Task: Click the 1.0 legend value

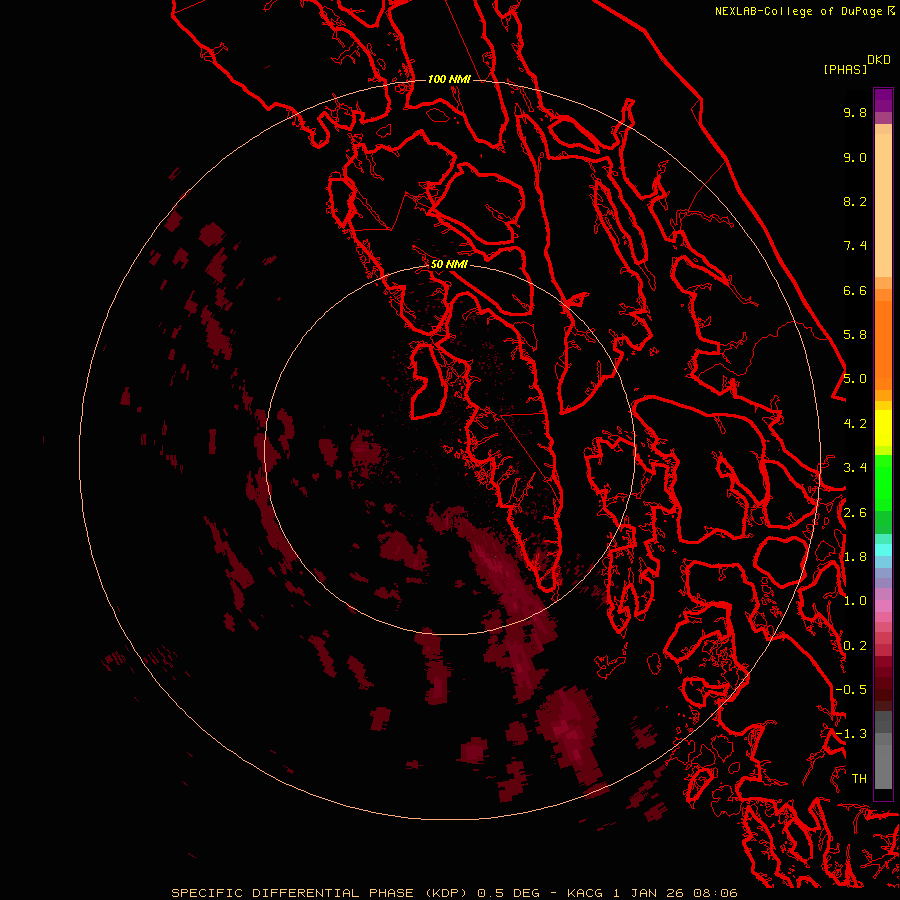Action: point(855,601)
